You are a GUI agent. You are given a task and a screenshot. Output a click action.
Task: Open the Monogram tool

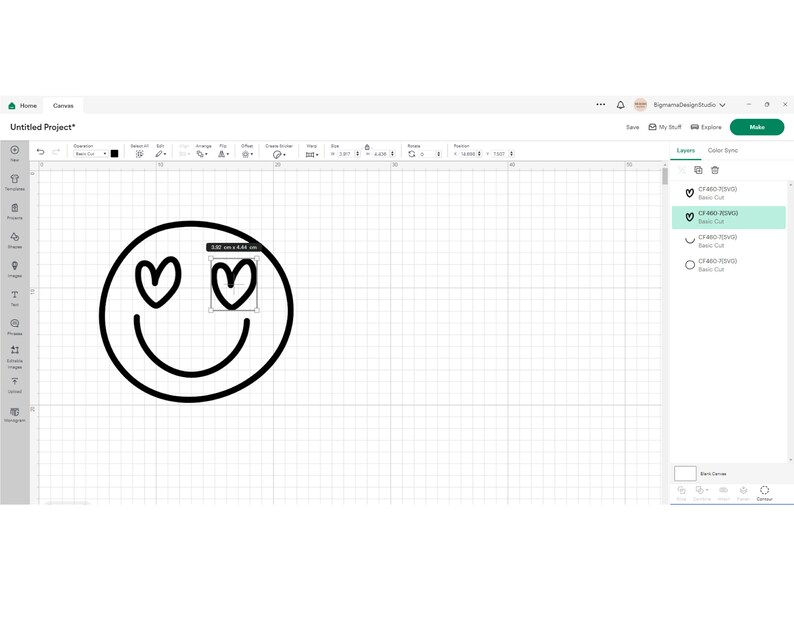[x=15, y=415]
